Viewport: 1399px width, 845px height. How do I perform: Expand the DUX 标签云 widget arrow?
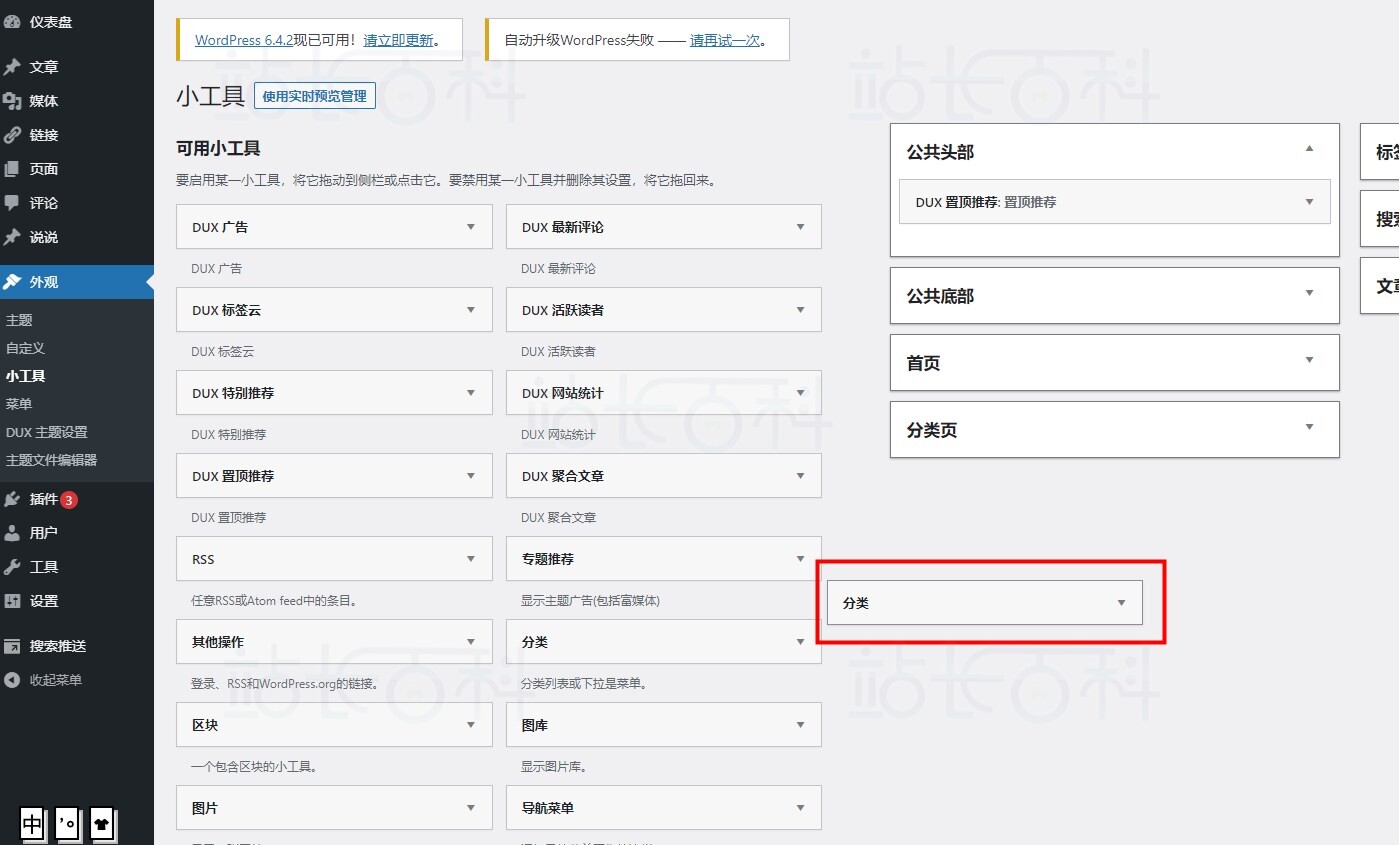tap(471, 310)
